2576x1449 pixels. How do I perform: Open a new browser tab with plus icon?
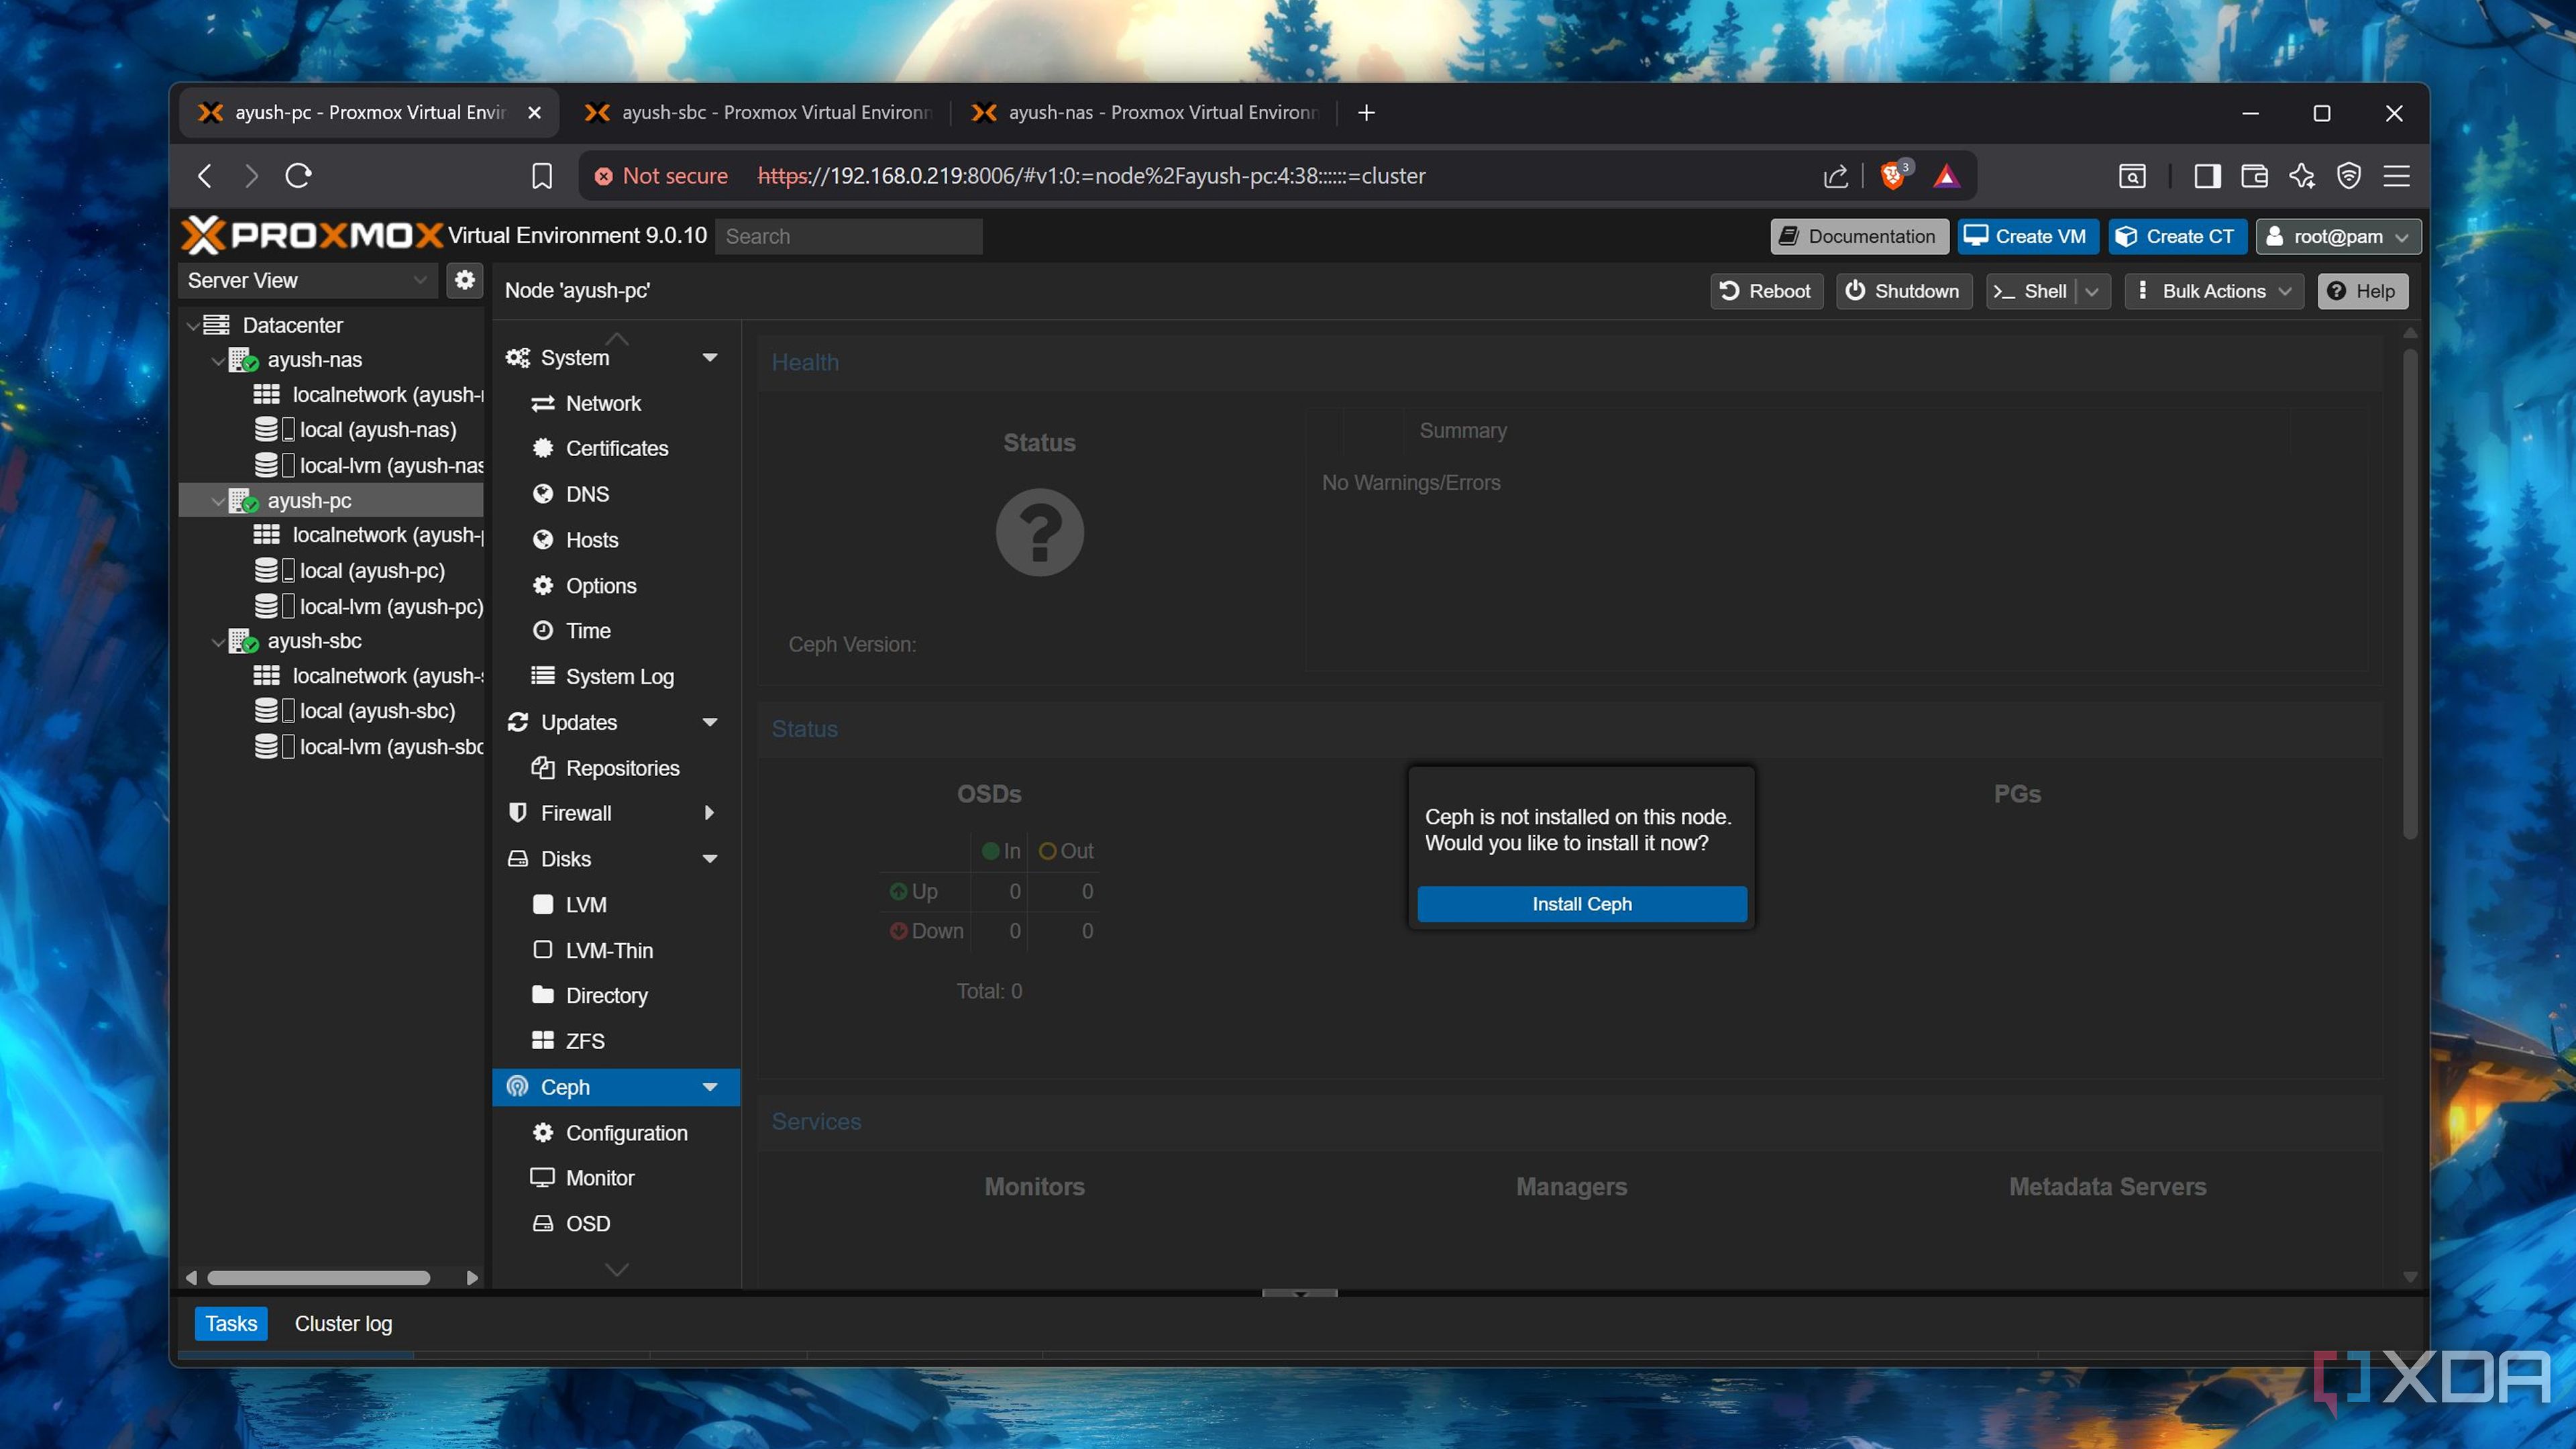click(1366, 113)
